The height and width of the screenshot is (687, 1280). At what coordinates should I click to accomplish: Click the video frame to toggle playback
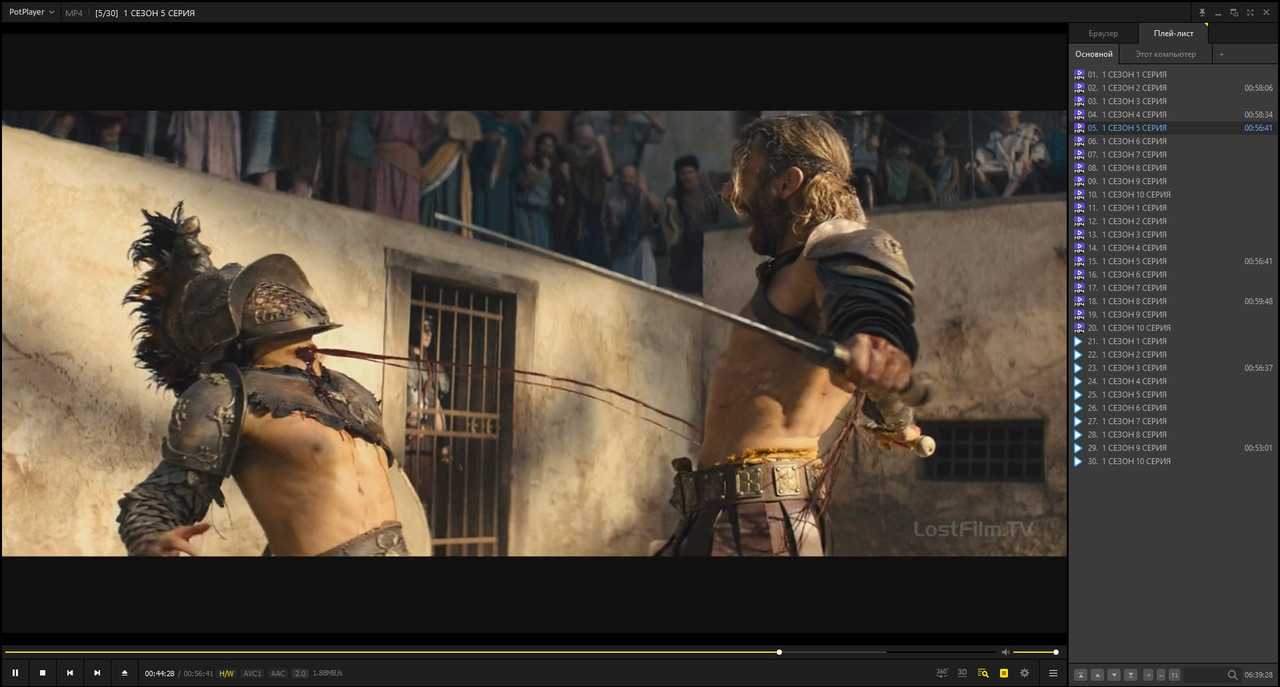pyautogui.click(x=534, y=333)
